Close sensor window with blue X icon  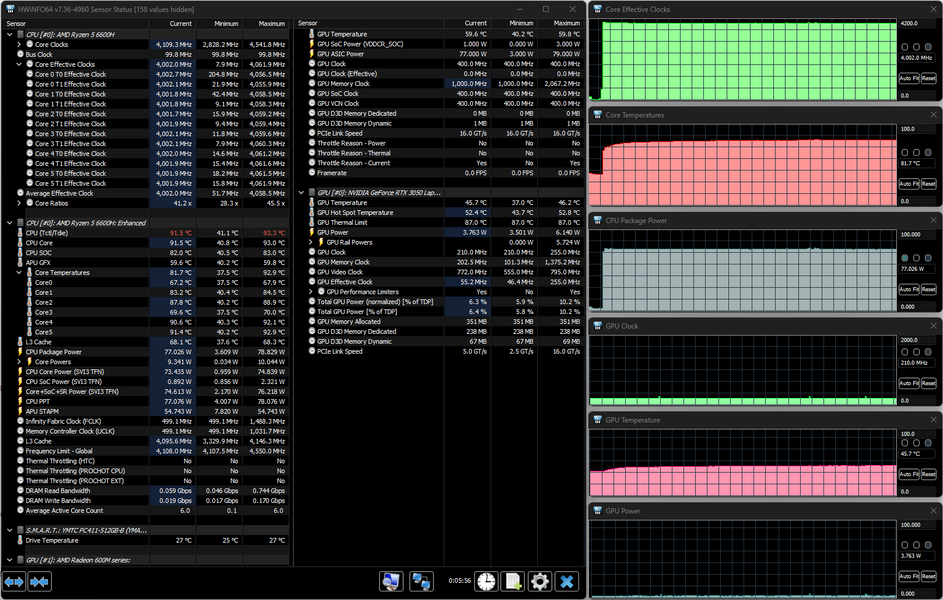click(x=566, y=581)
